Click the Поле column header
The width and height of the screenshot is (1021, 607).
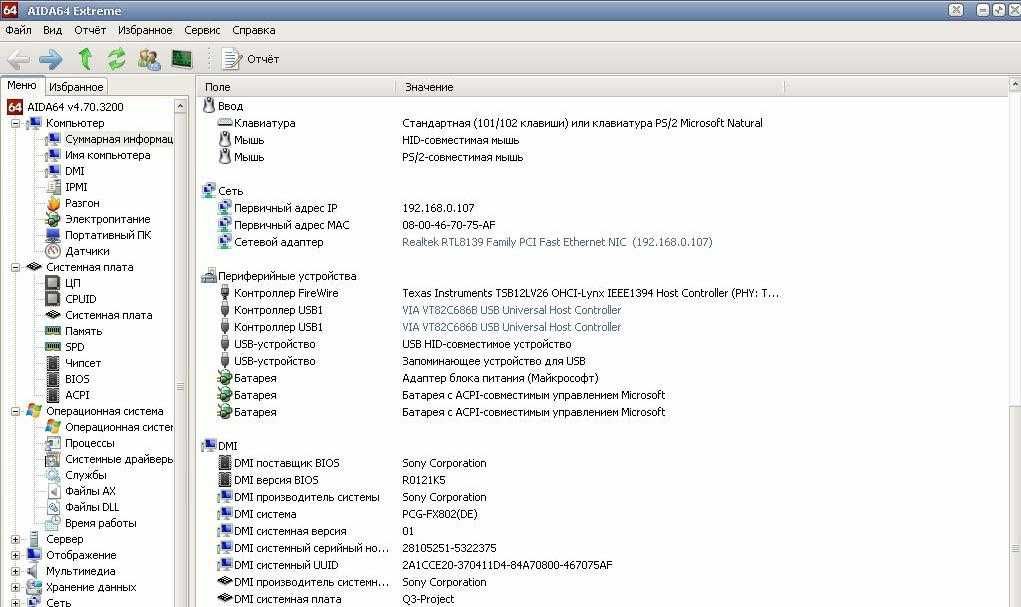[x=296, y=87]
